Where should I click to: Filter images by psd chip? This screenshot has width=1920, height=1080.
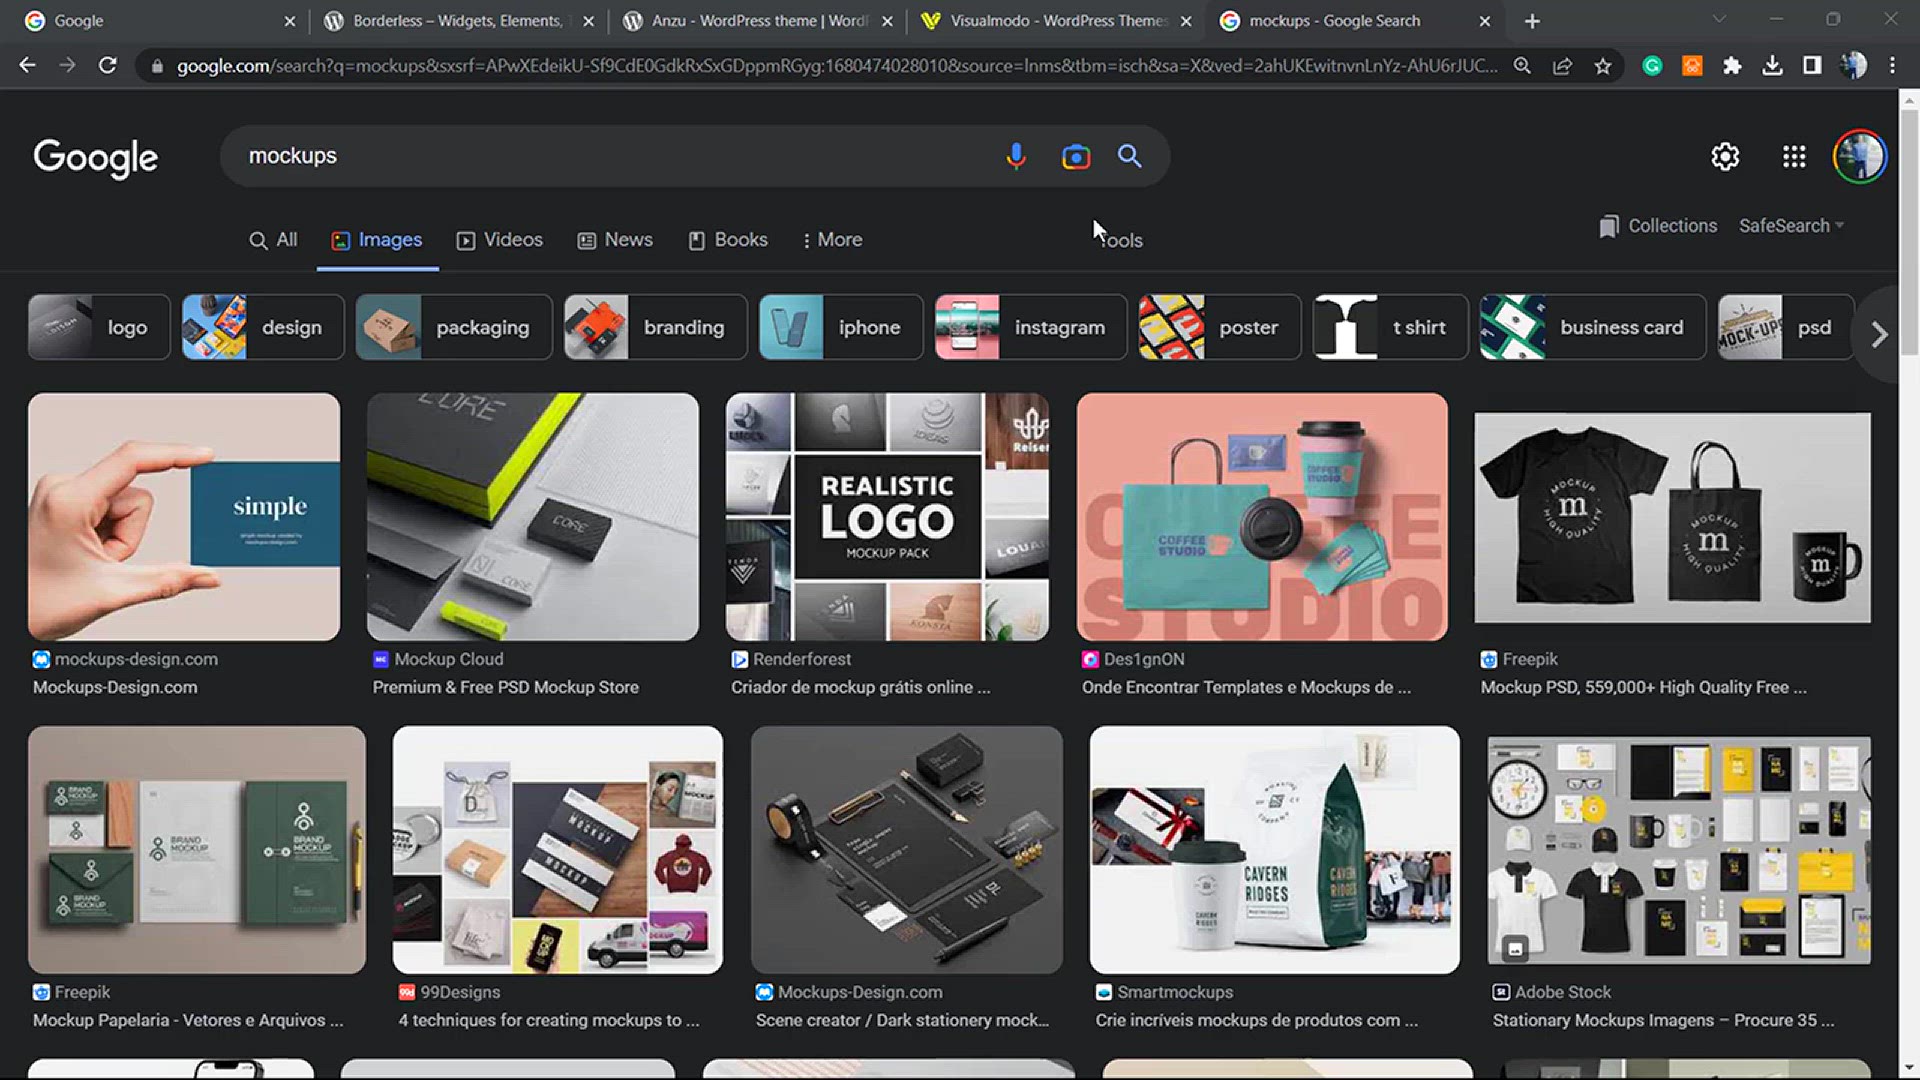point(1786,327)
